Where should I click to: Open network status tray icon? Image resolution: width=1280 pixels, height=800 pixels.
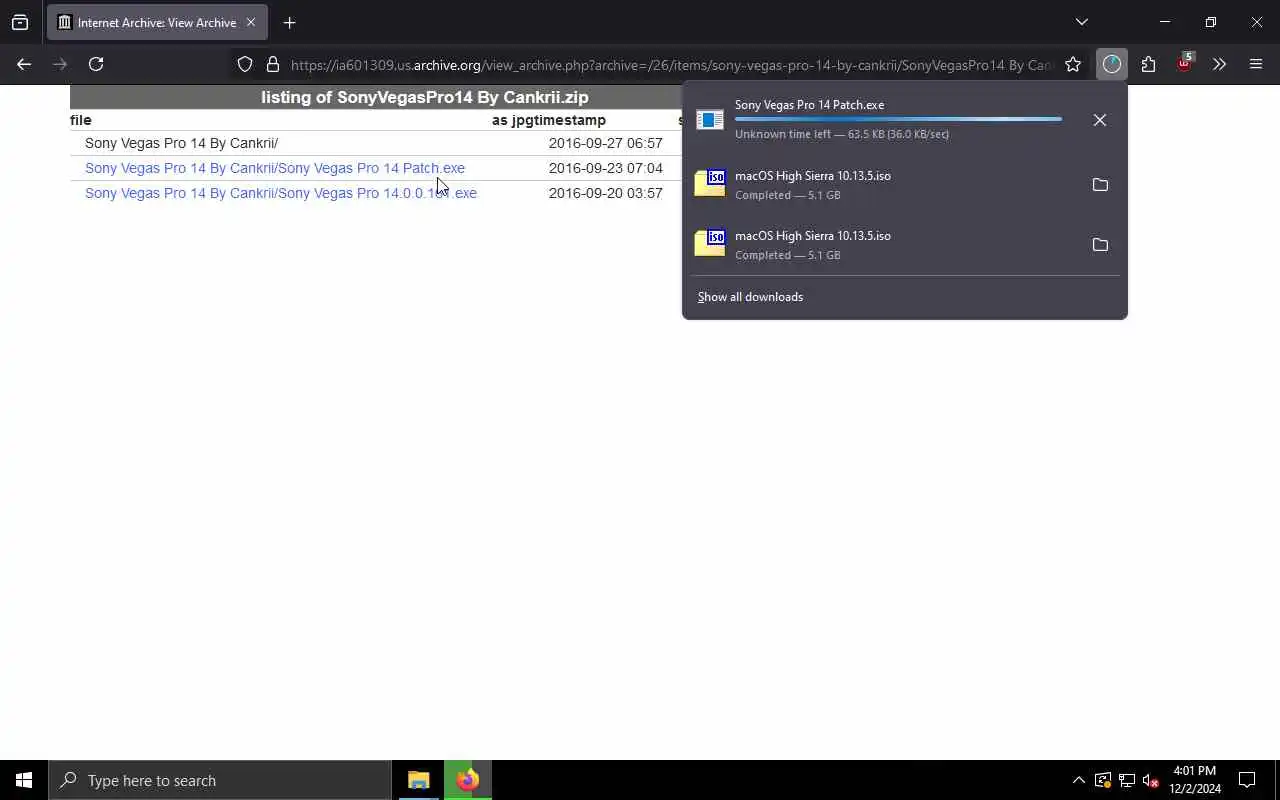[1126, 780]
